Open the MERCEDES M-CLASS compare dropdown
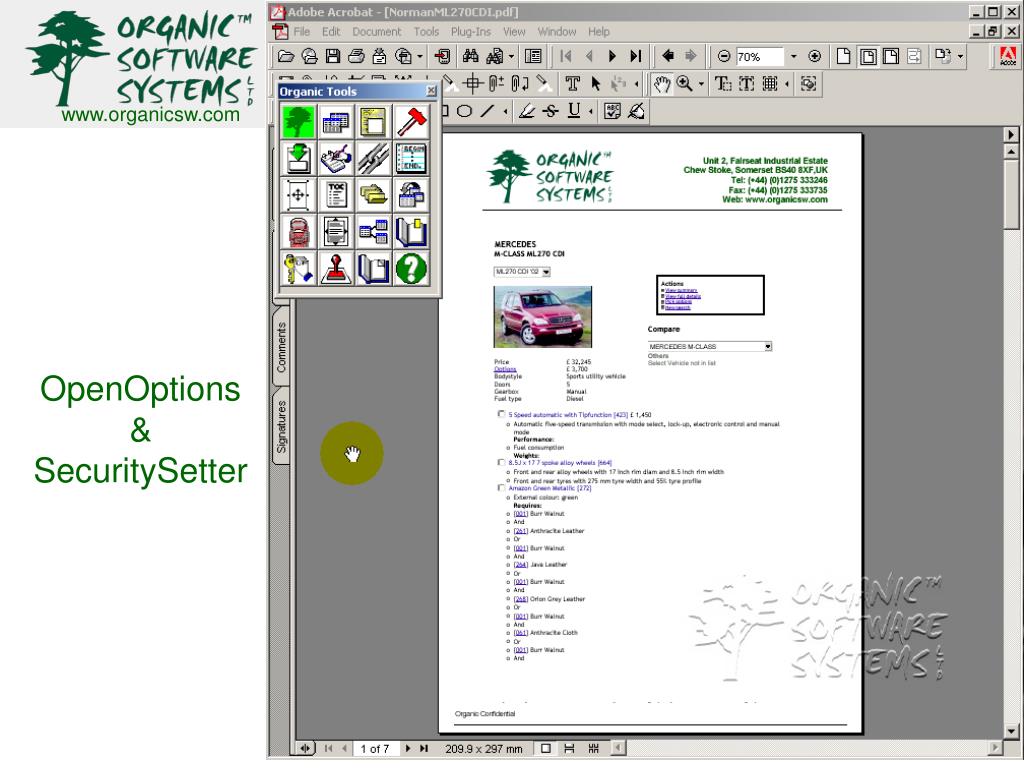 pyautogui.click(x=768, y=346)
